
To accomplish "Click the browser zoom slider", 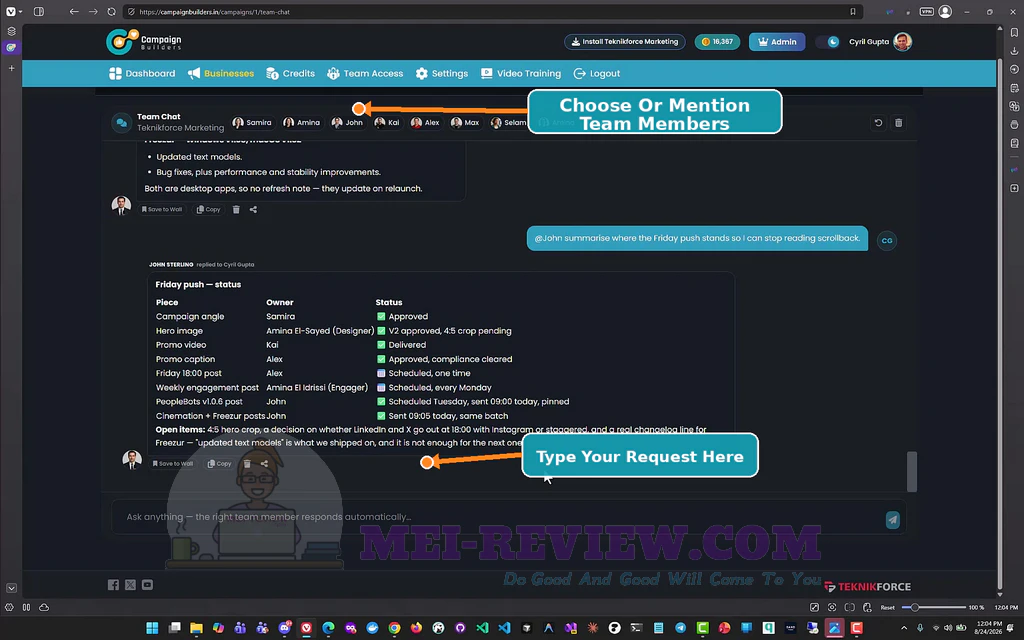I will pyautogui.click(x=934, y=607).
